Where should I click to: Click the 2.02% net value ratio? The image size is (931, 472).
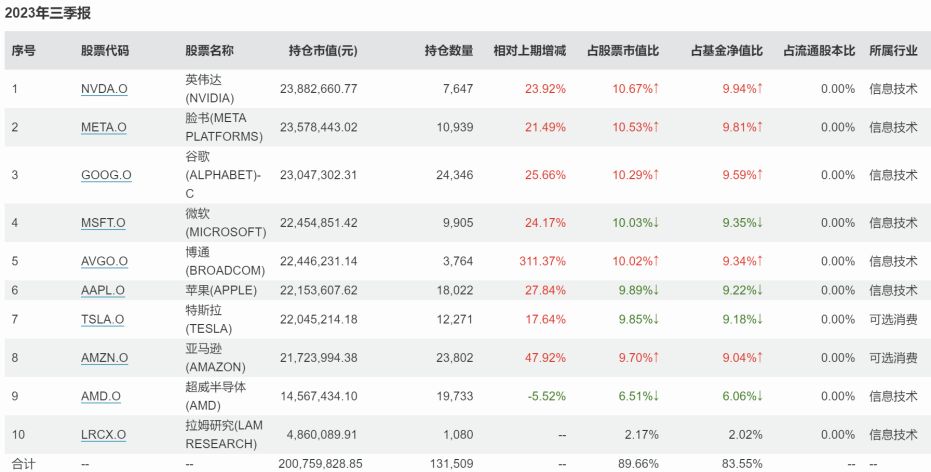(x=746, y=435)
